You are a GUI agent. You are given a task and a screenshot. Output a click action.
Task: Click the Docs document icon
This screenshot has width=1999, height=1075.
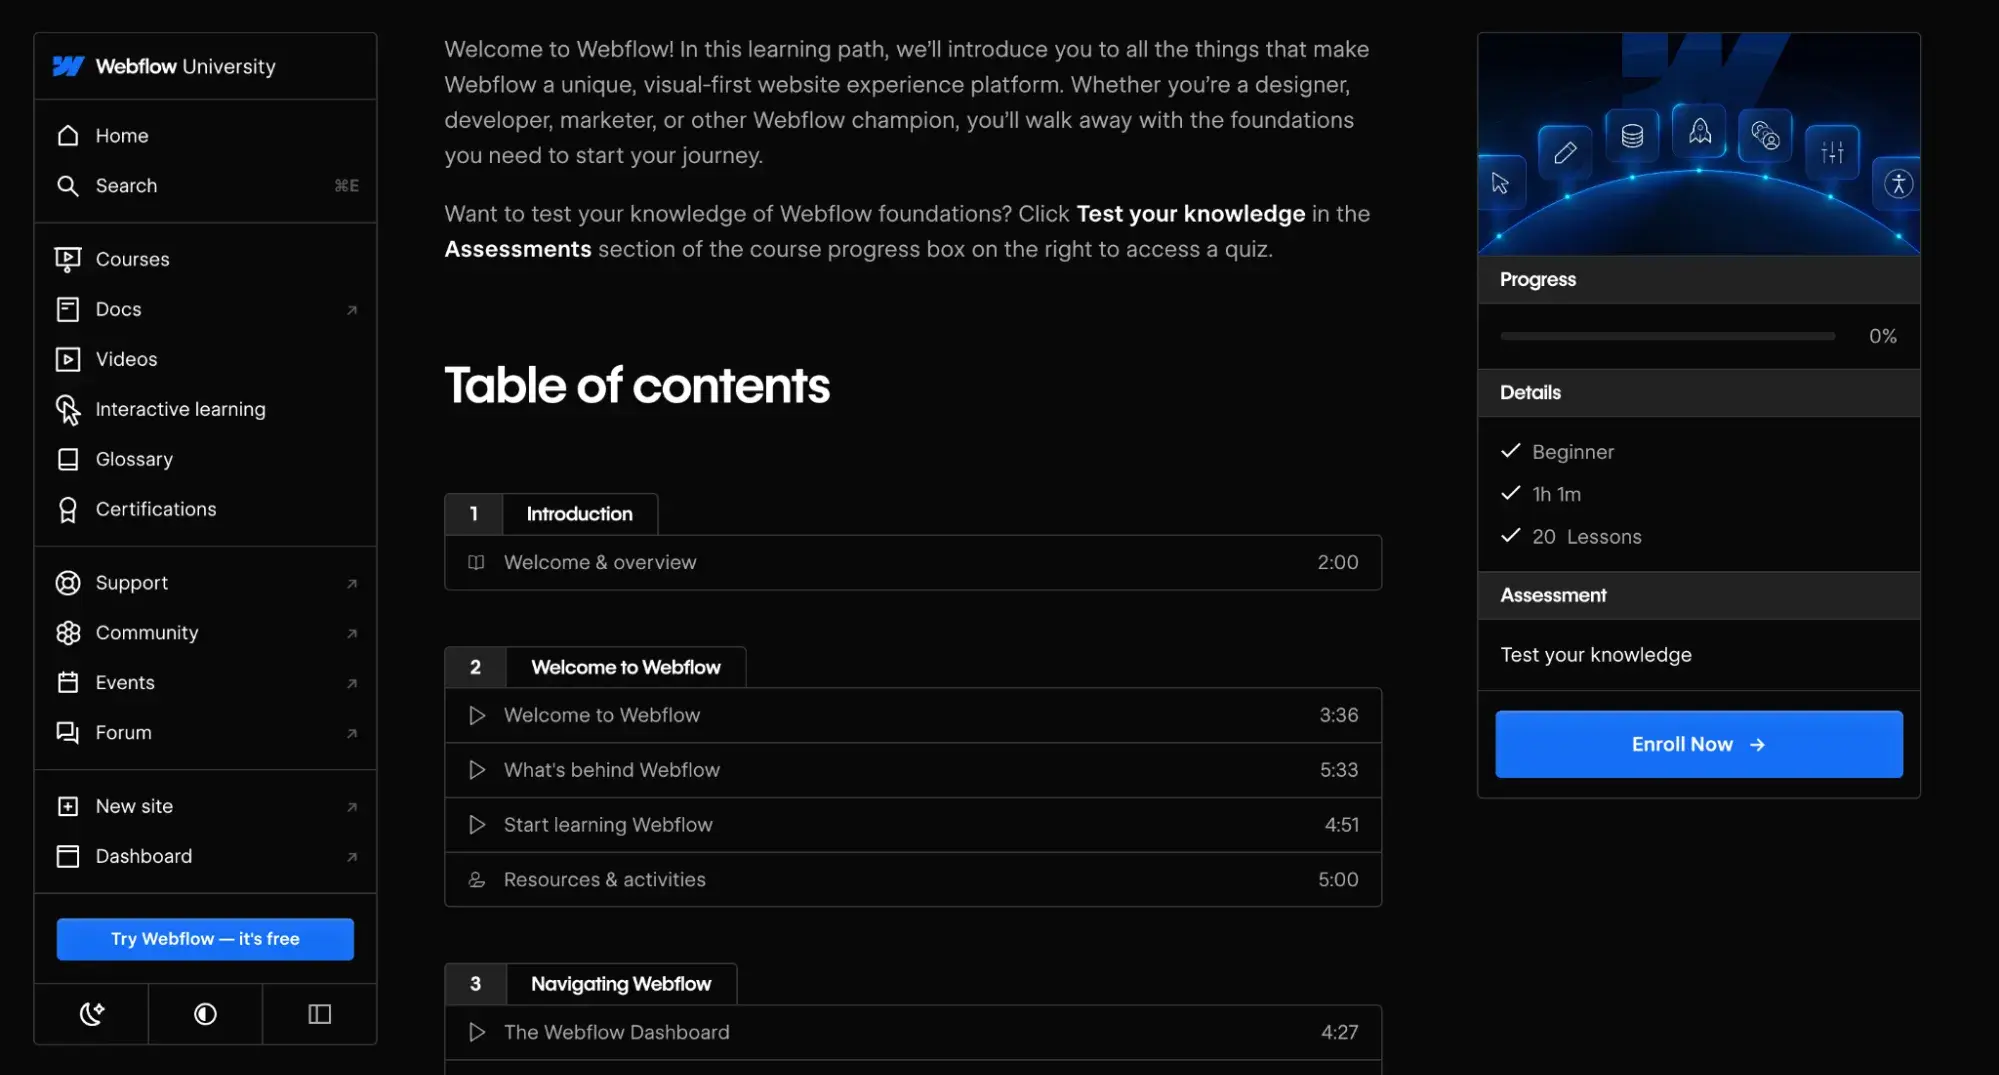click(68, 309)
